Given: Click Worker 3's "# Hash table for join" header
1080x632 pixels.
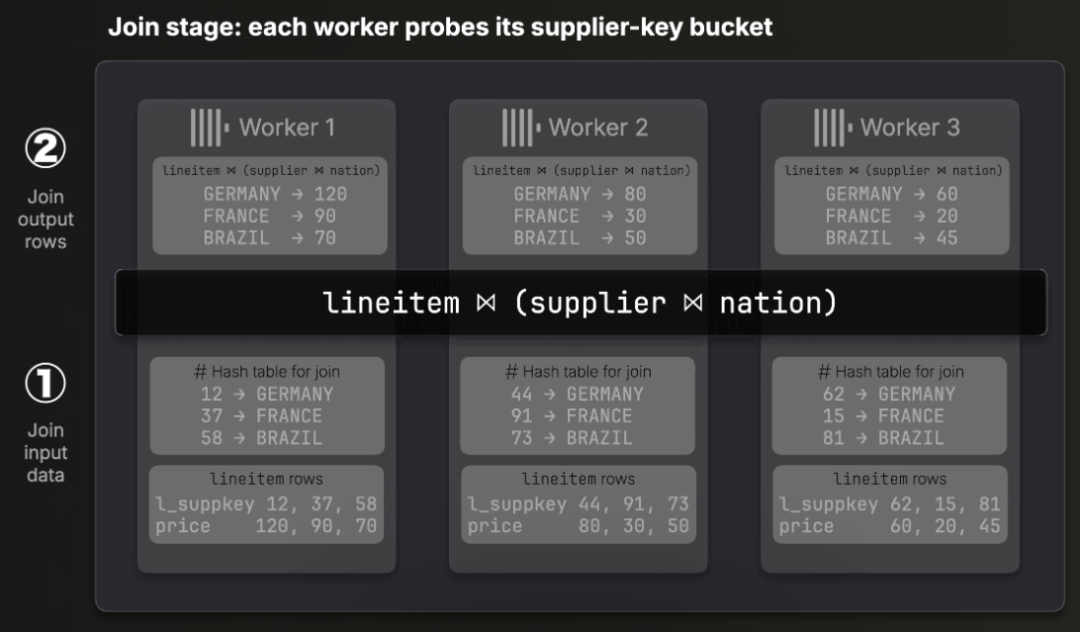Looking at the screenshot, I should 890,372.
